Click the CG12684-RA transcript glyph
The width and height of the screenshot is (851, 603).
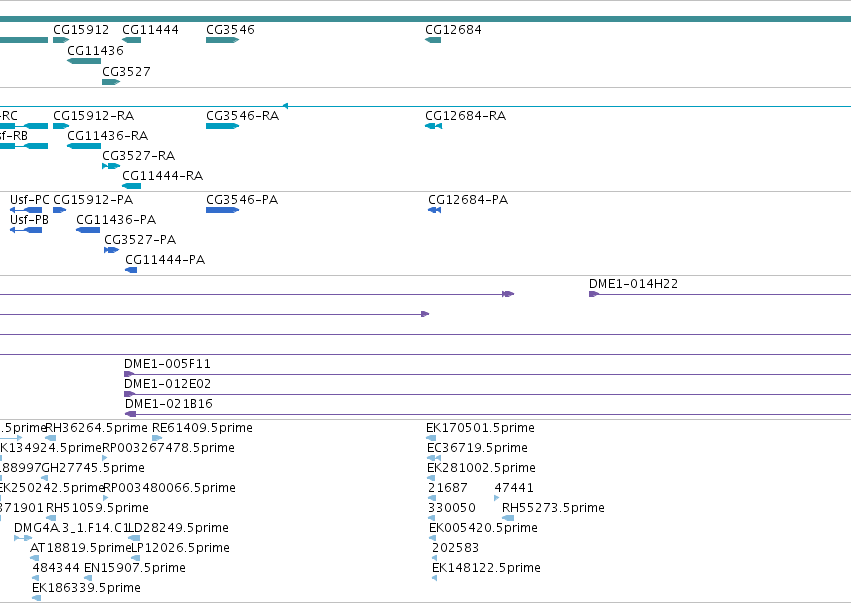[x=434, y=126]
